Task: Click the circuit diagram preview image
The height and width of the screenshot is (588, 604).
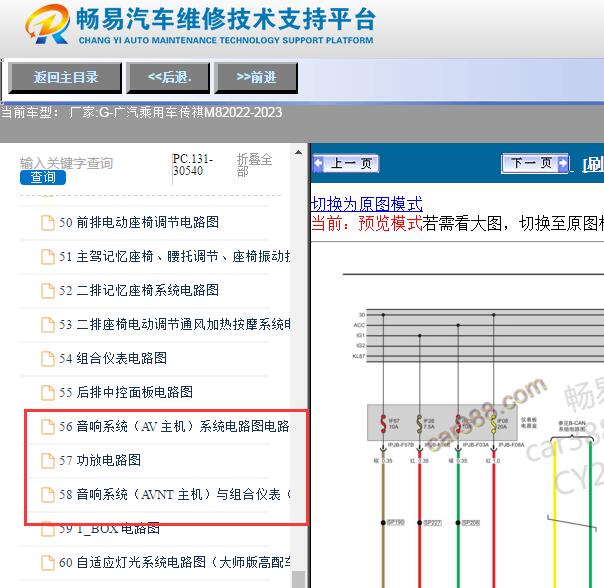Action: point(473,428)
